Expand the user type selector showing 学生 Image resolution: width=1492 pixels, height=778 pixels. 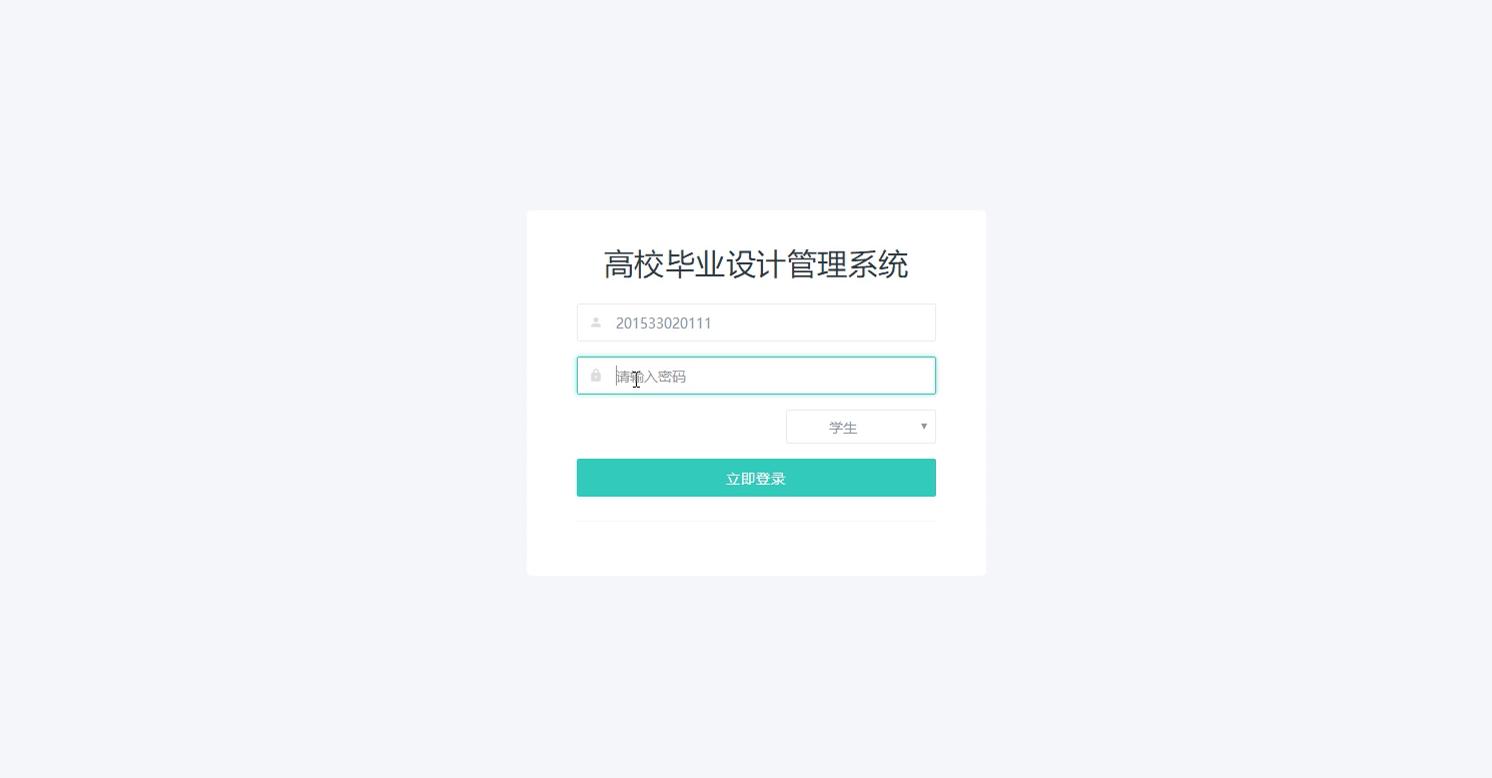861,427
